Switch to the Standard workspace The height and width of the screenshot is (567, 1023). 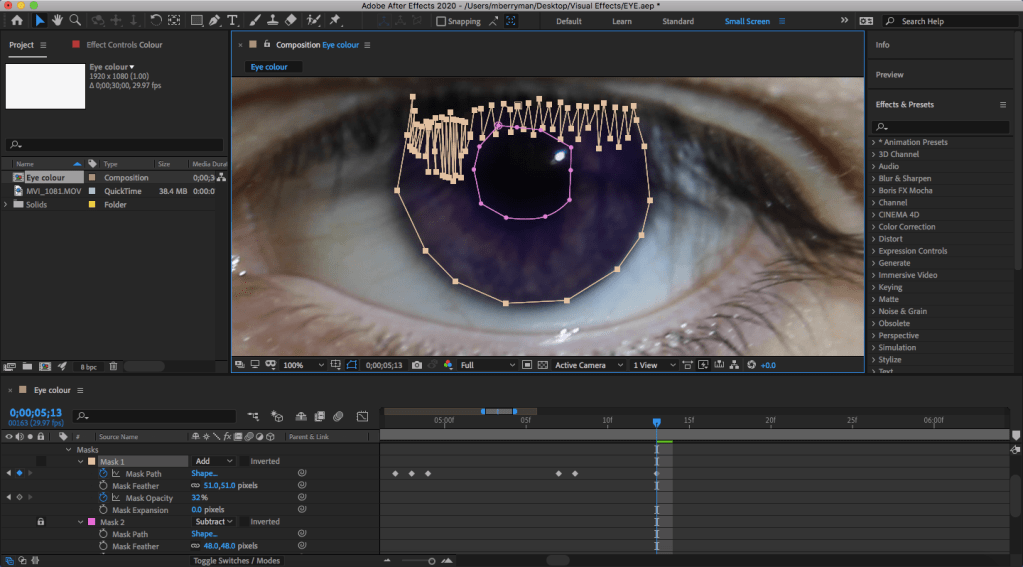[x=677, y=21]
